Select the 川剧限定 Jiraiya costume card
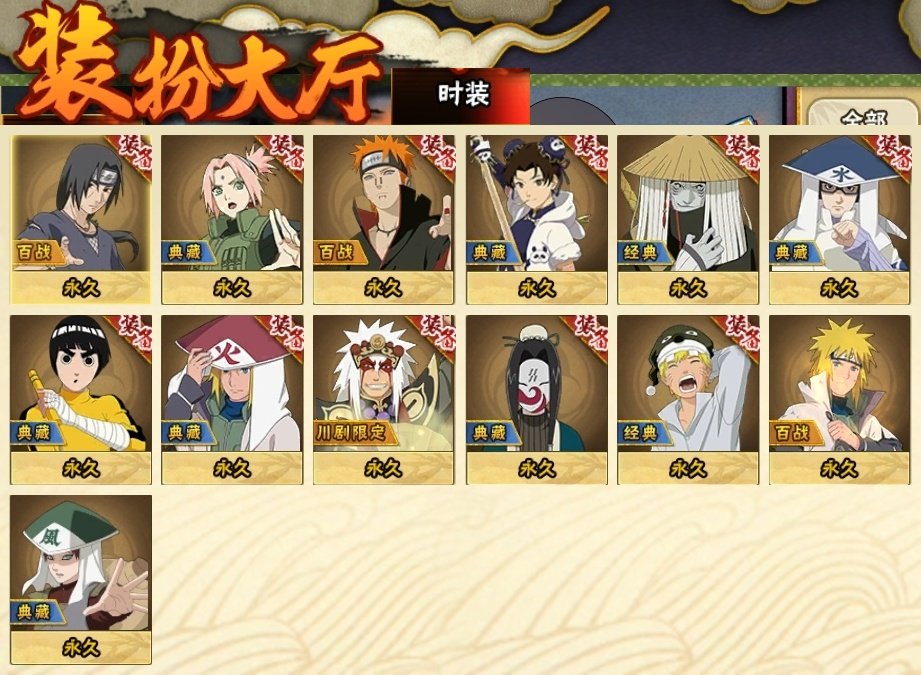This screenshot has width=921, height=675. (383, 399)
